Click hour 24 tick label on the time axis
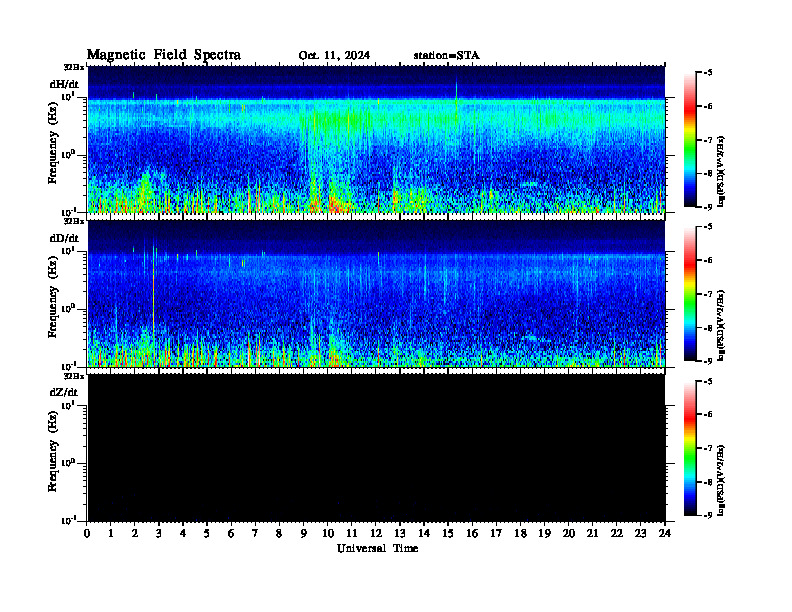792x612 pixels. (665, 534)
